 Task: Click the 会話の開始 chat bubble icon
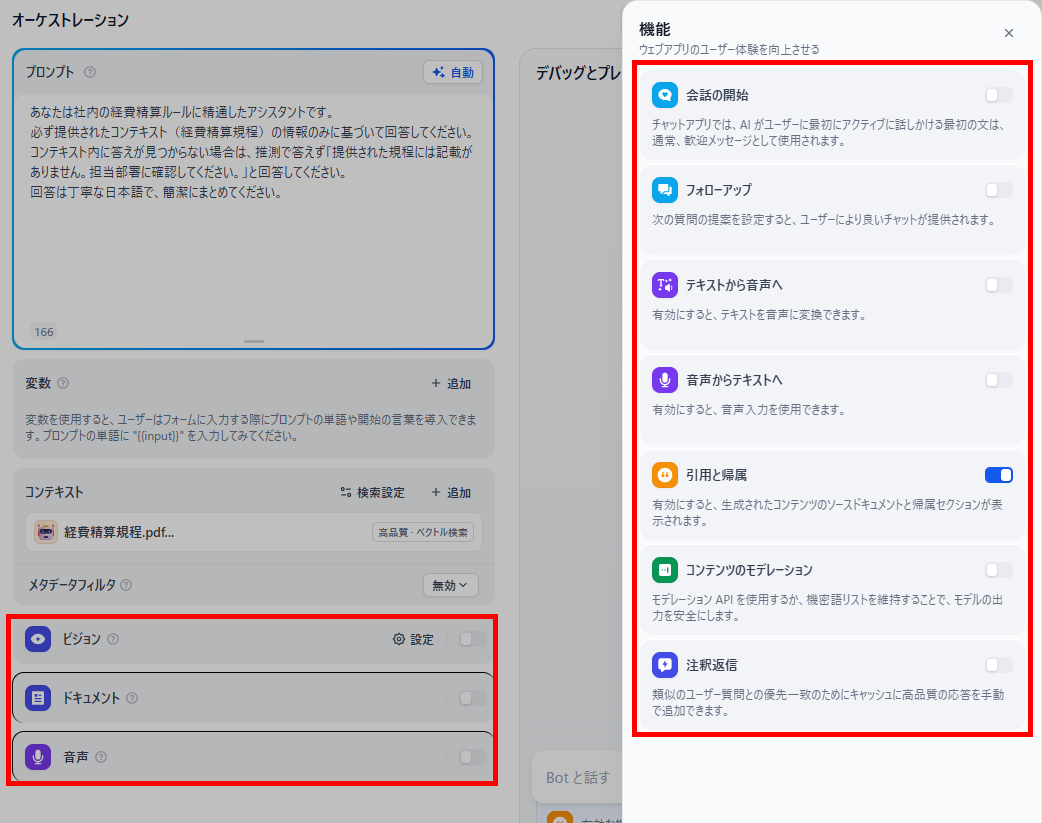[x=665, y=95]
